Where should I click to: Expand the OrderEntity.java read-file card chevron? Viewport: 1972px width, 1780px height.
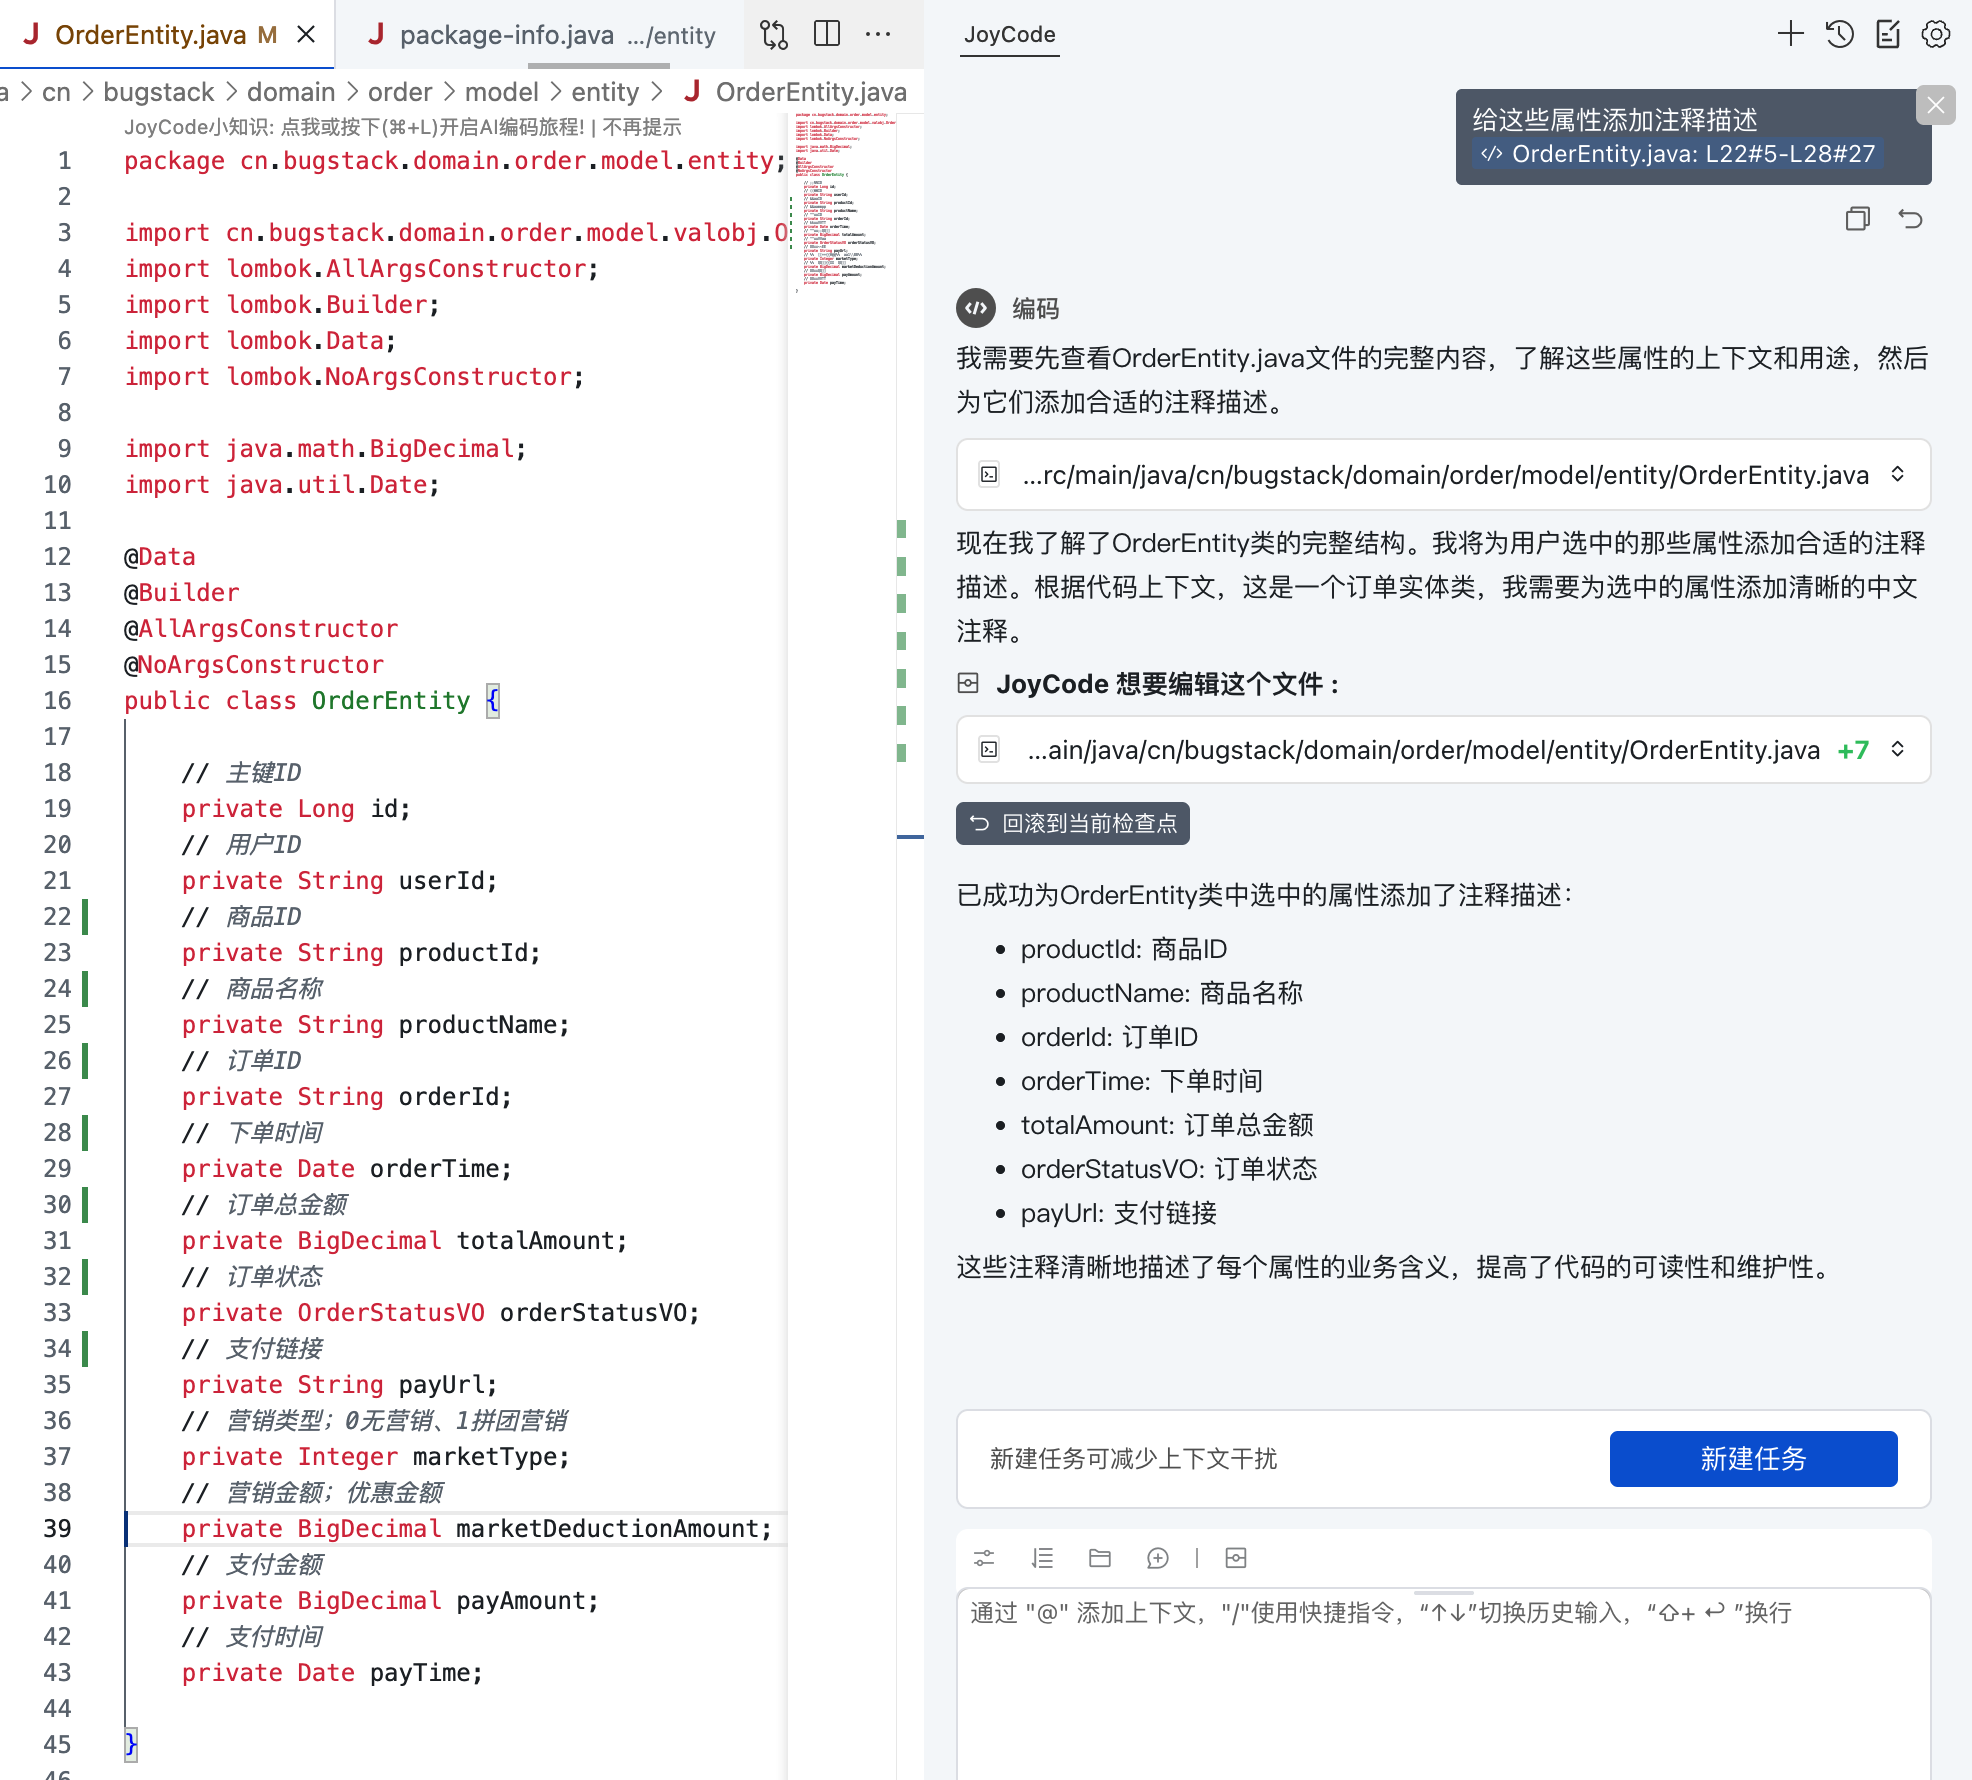1897,475
